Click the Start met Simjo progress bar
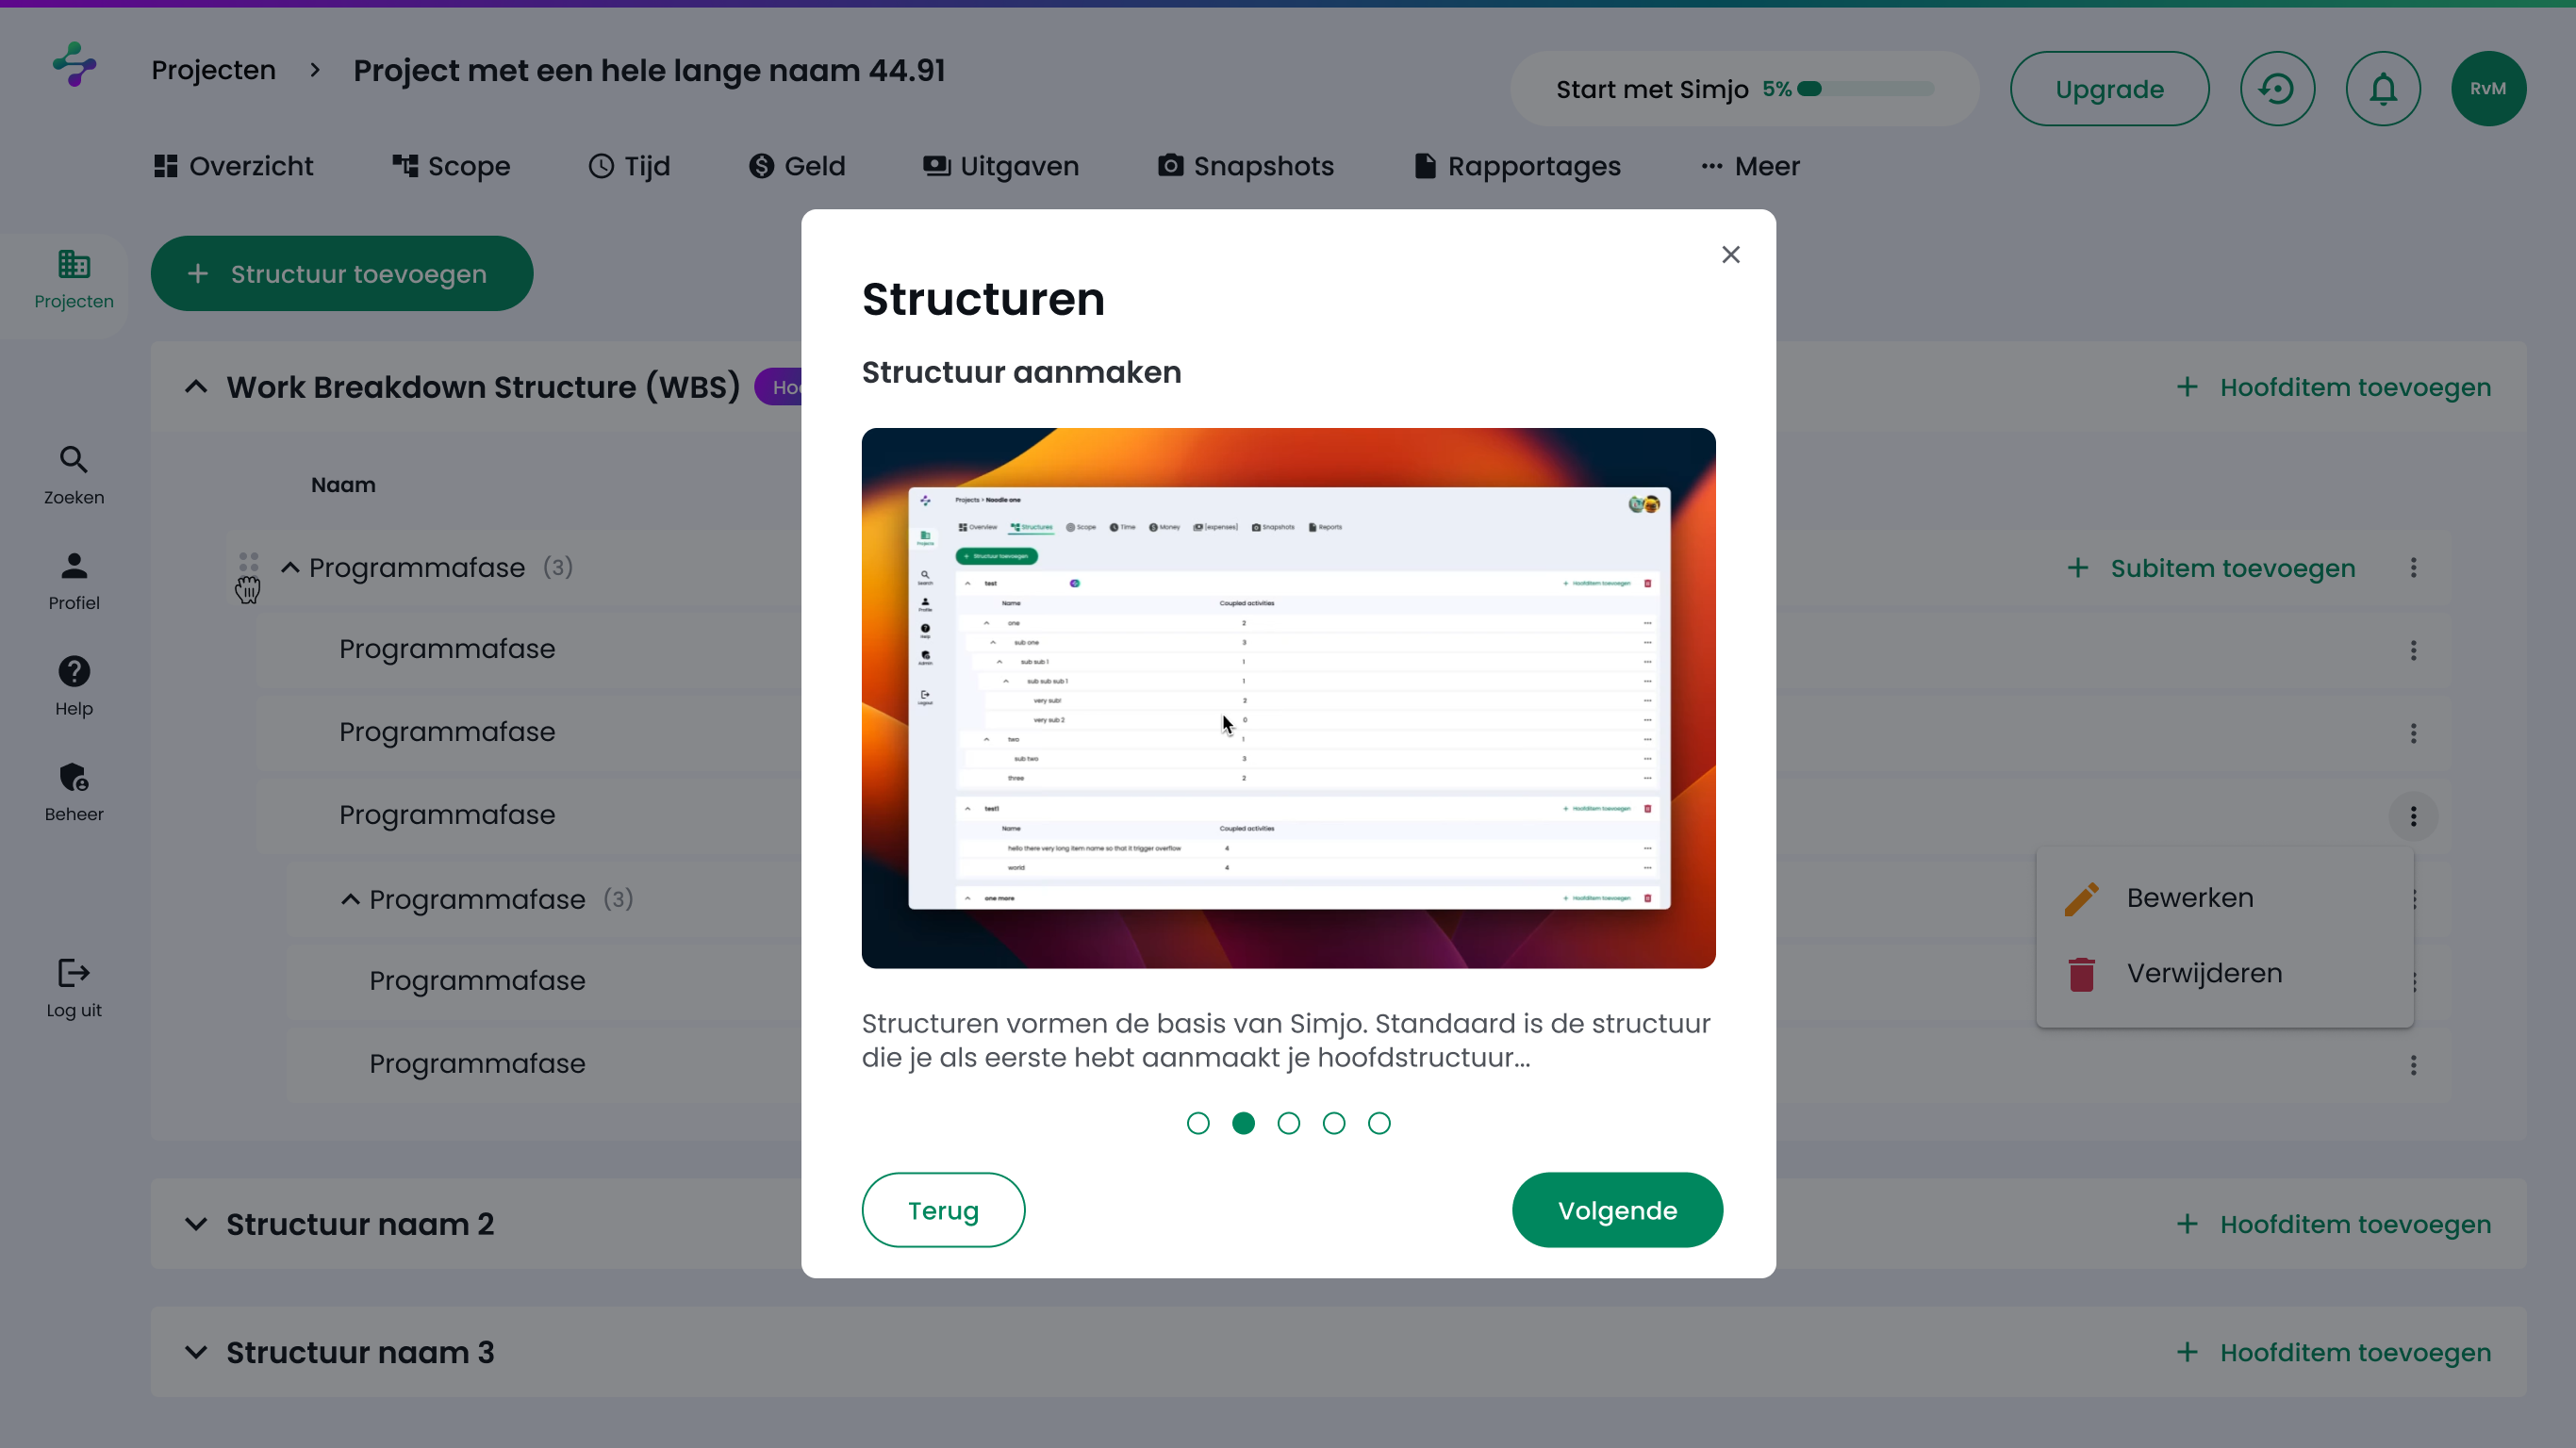This screenshot has width=2576, height=1448. point(1865,89)
